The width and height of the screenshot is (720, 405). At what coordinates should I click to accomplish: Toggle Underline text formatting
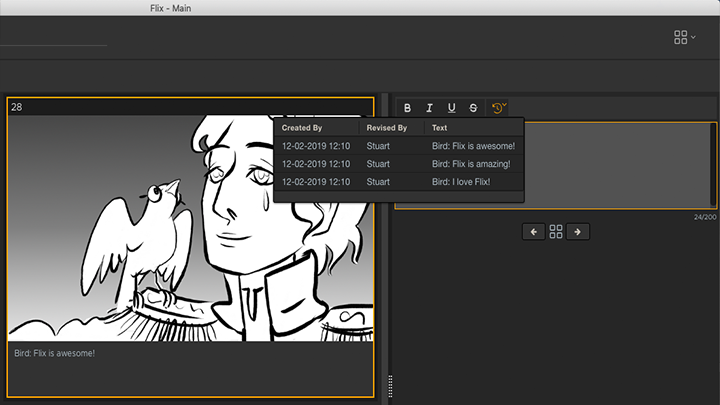[x=451, y=108]
